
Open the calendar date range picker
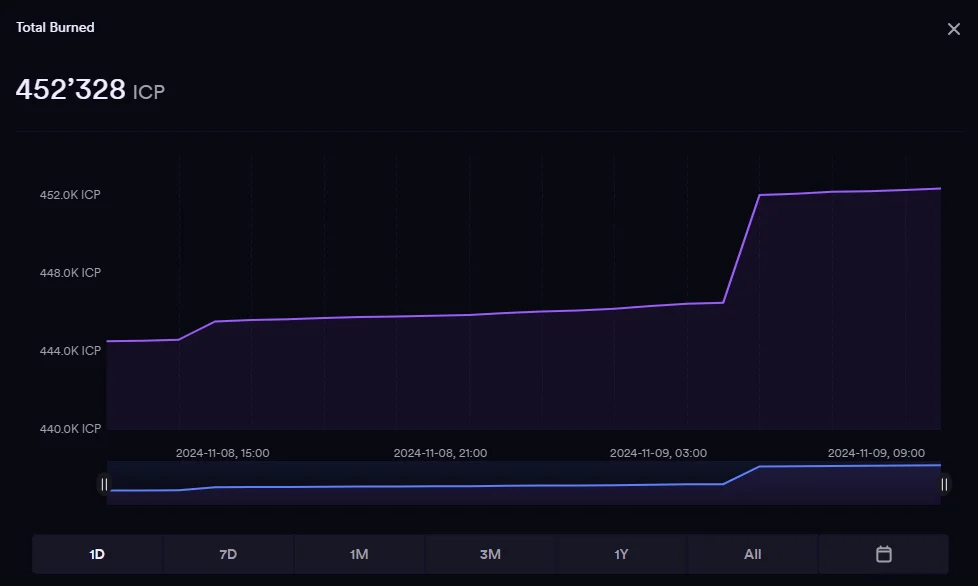click(x=883, y=554)
